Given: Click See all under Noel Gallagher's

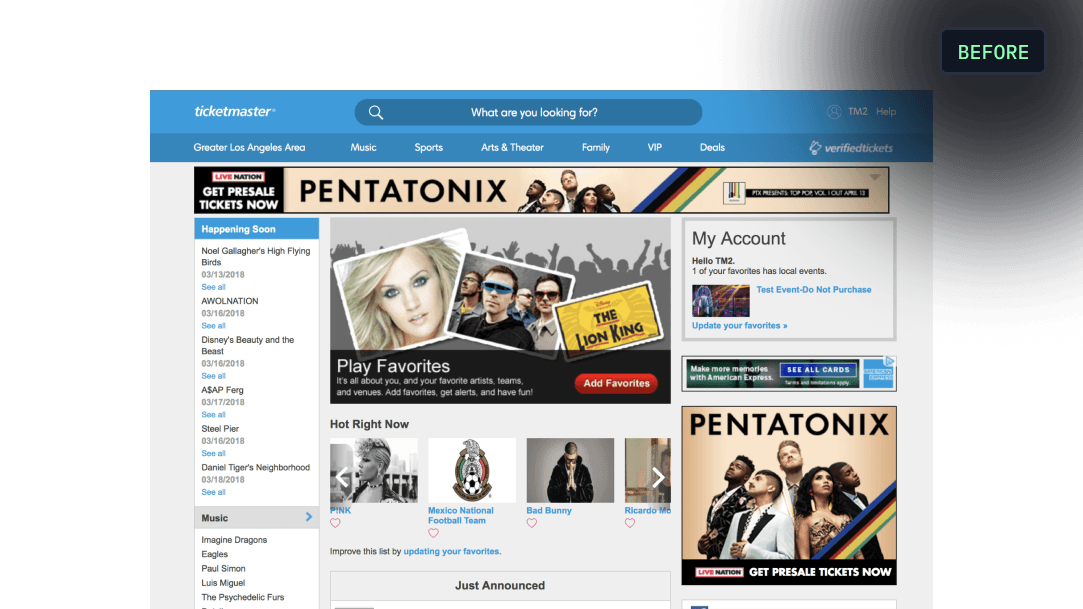Looking at the screenshot, I should (x=213, y=287).
